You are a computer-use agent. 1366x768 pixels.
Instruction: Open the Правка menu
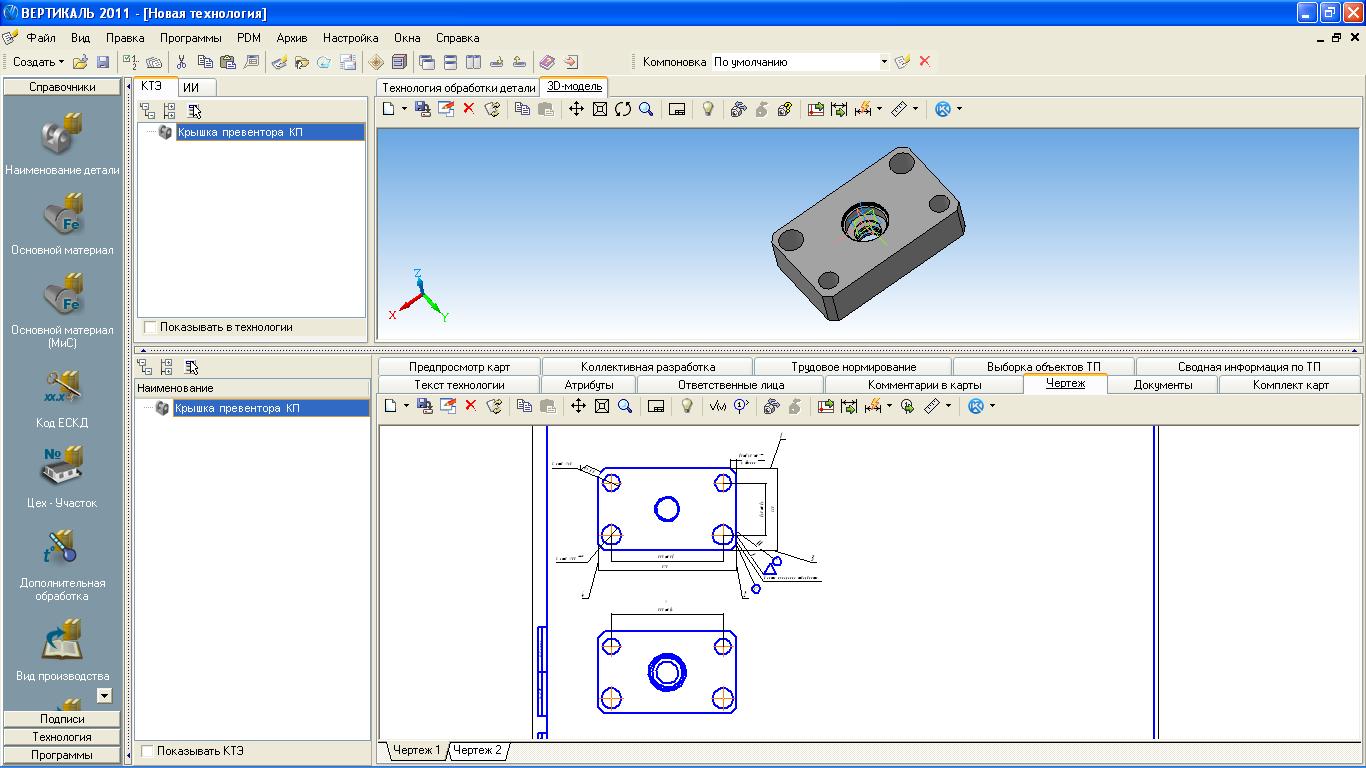point(125,38)
